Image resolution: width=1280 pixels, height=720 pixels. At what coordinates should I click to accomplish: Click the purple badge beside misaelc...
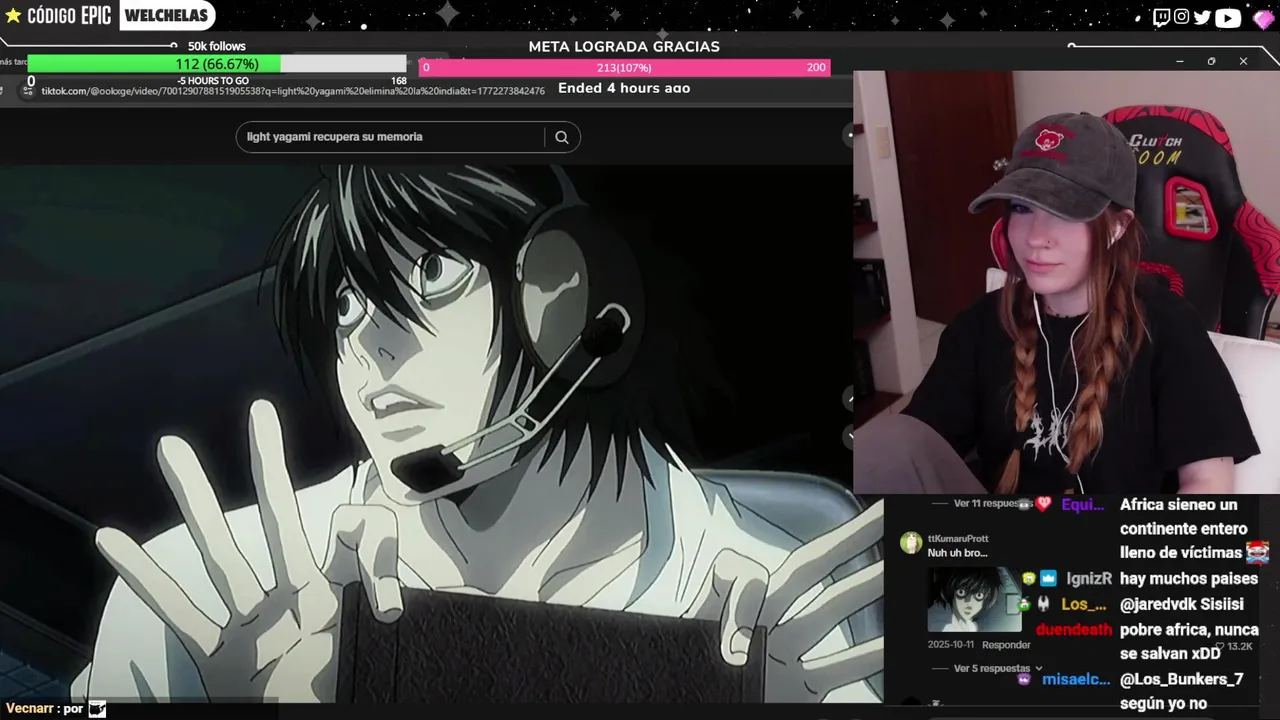pos(1024,679)
